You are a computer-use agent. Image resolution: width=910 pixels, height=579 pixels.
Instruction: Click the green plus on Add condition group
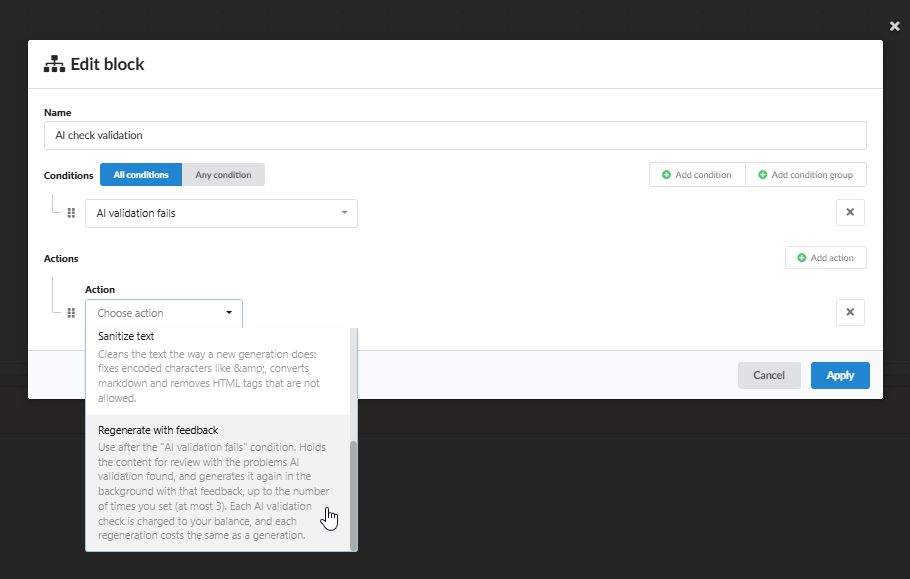[x=763, y=175]
